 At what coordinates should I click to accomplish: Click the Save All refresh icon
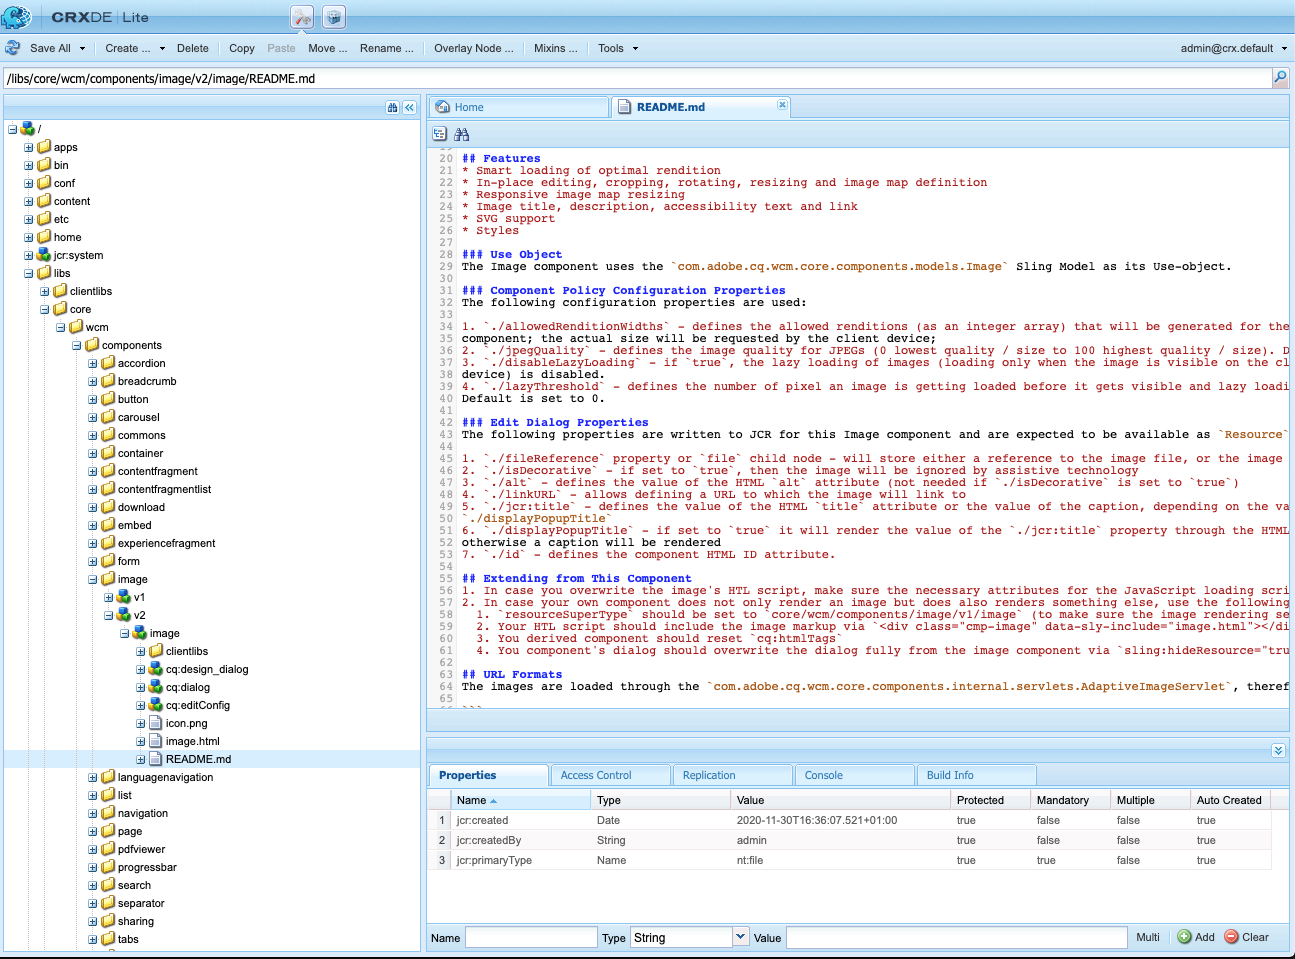[x=13, y=48]
